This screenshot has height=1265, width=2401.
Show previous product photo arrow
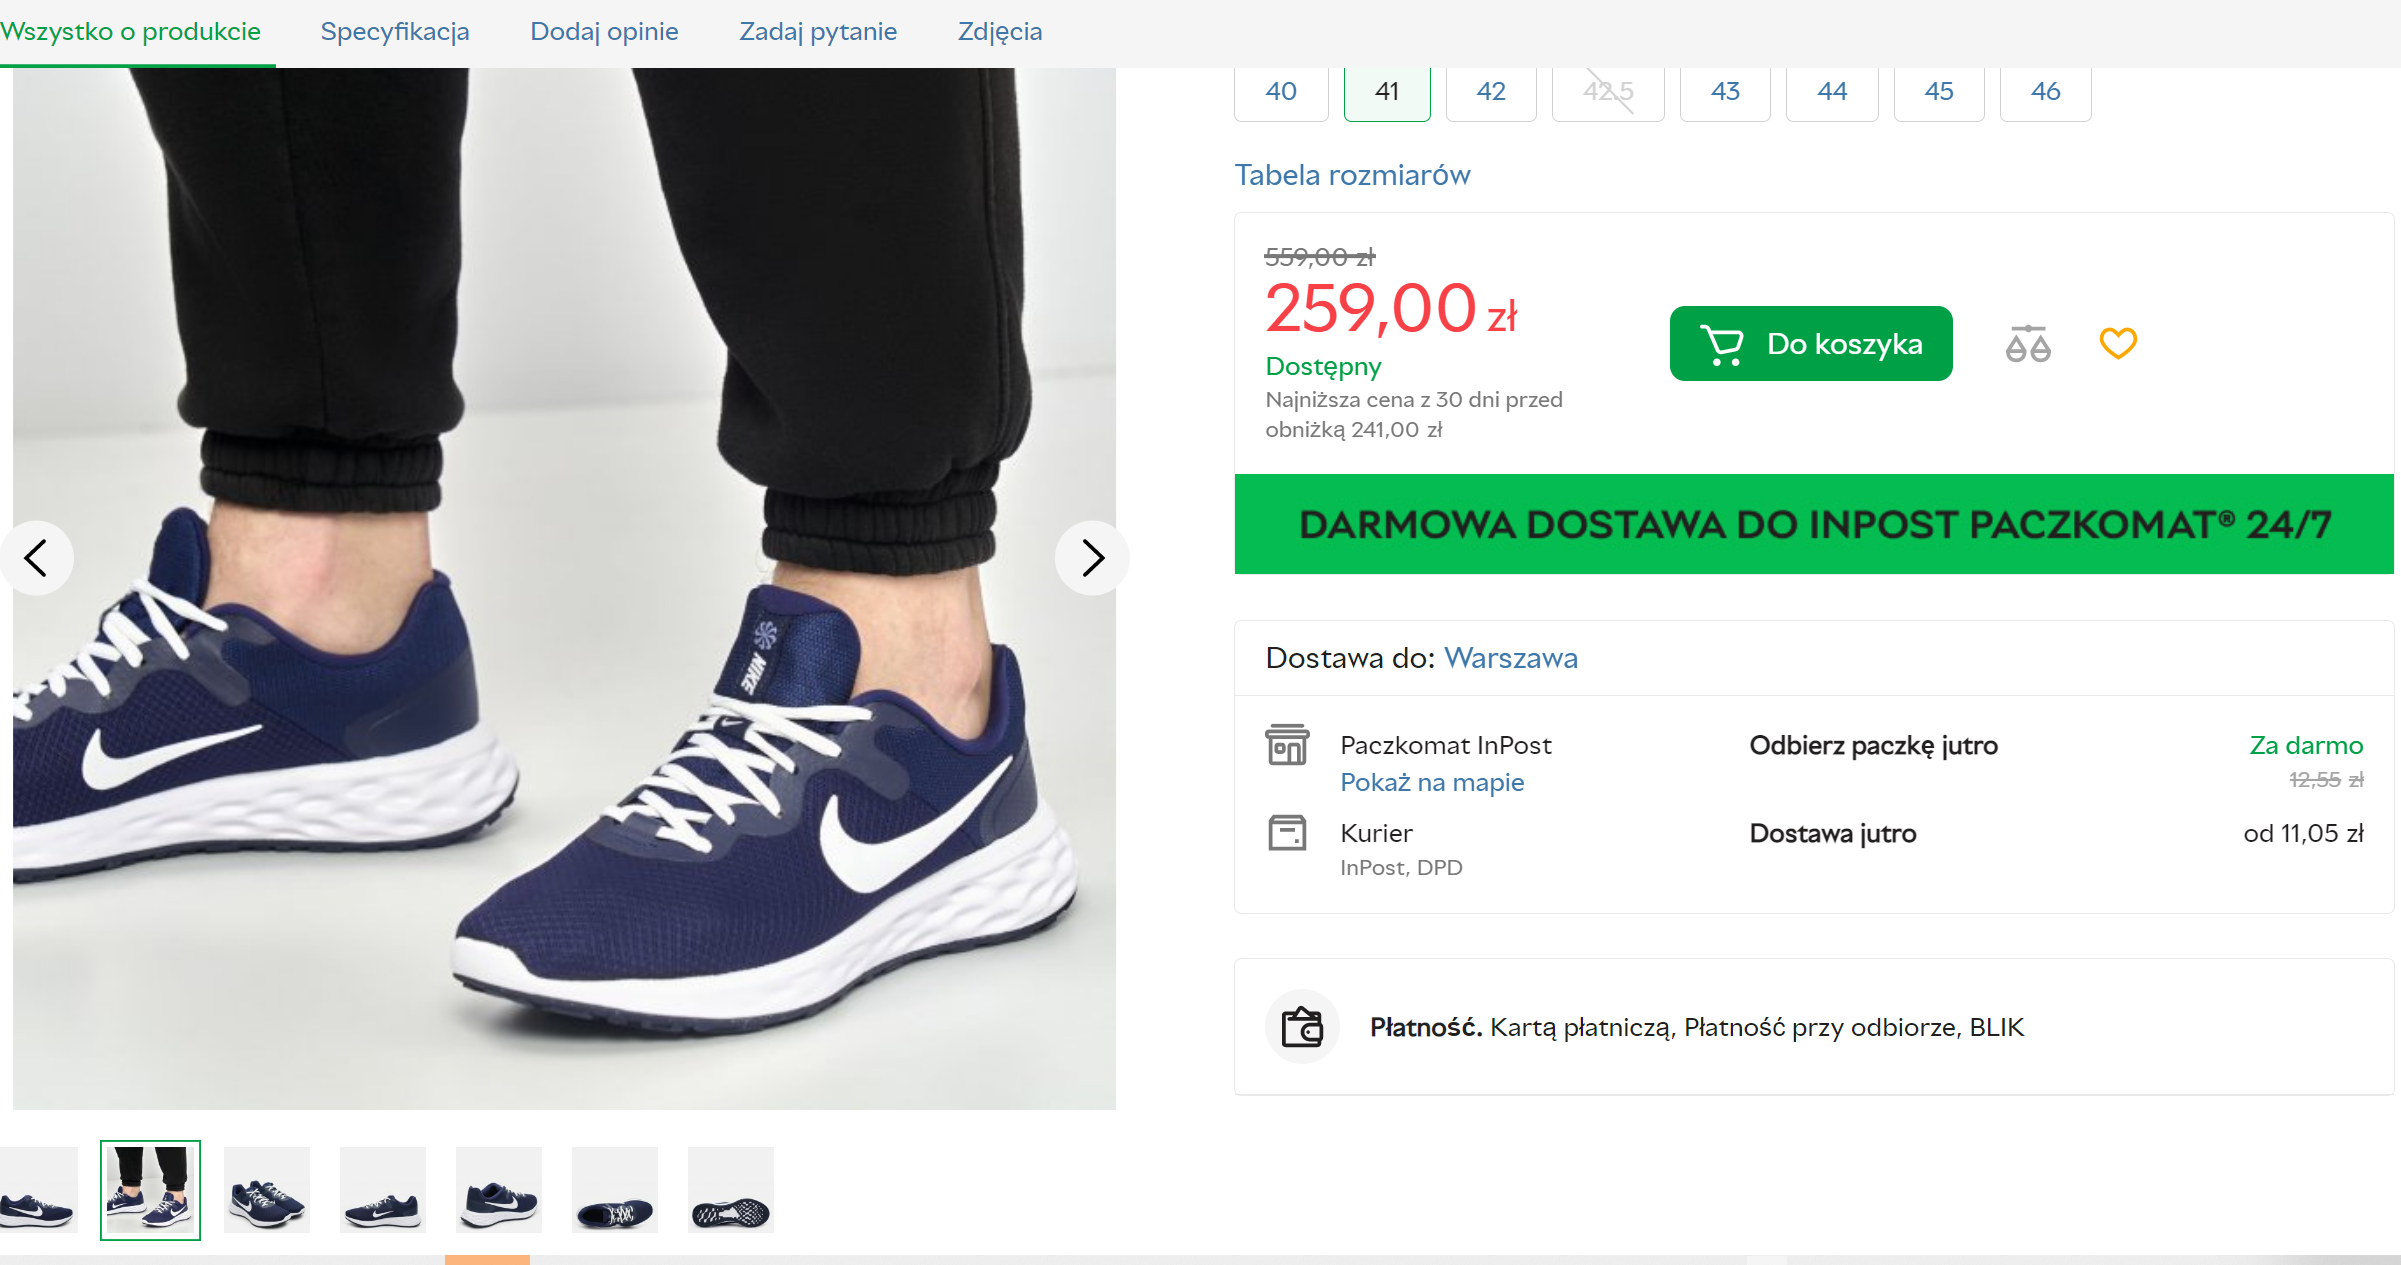tap(36, 558)
